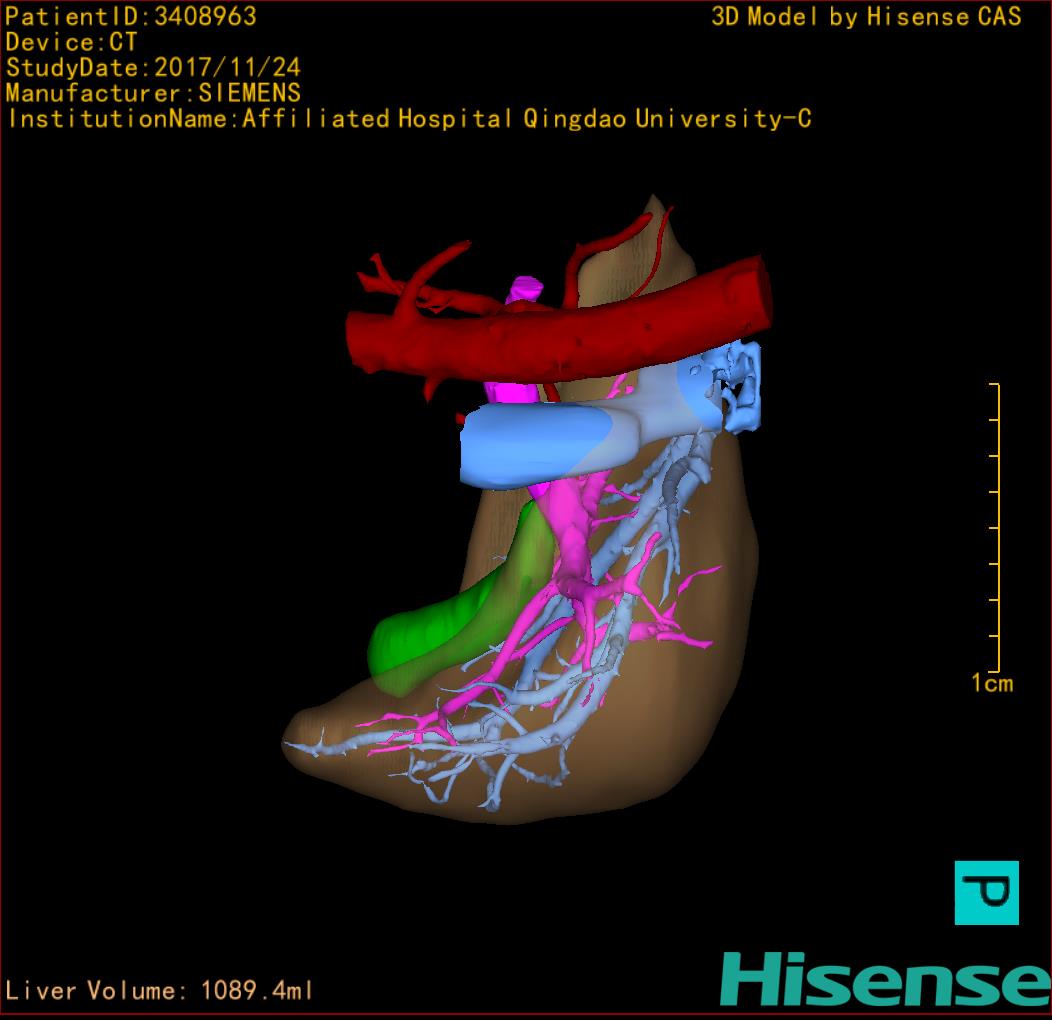Click the InstitutionName text line
Viewport: 1052px width, 1020px height.
[408, 119]
